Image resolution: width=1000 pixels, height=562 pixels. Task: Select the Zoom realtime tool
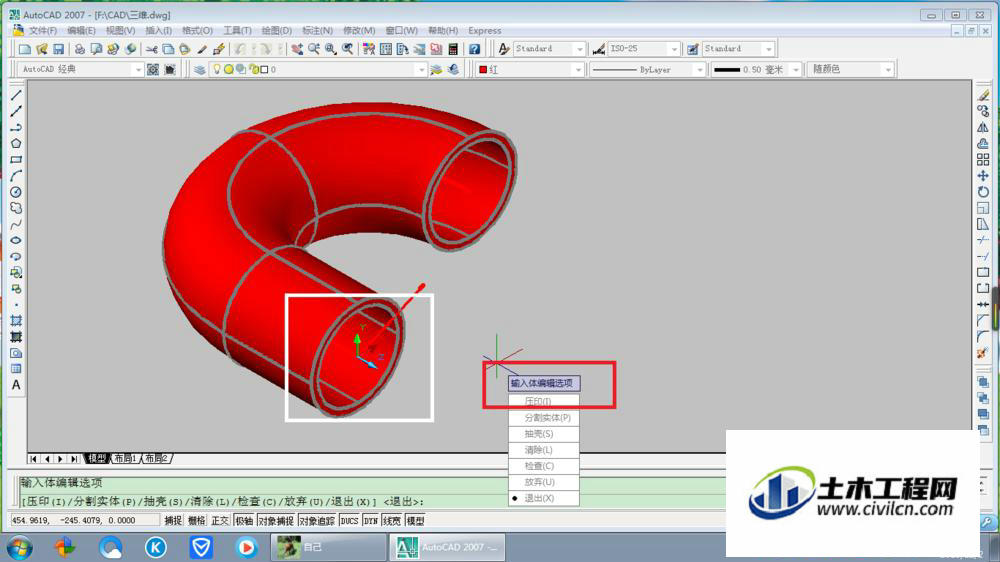[314, 49]
